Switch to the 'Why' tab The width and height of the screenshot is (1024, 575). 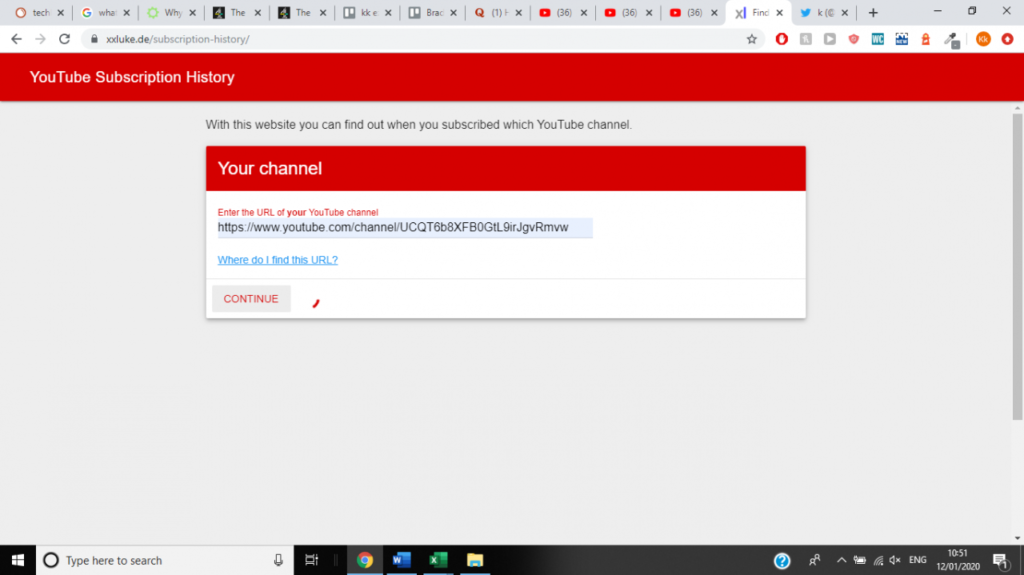click(x=170, y=12)
